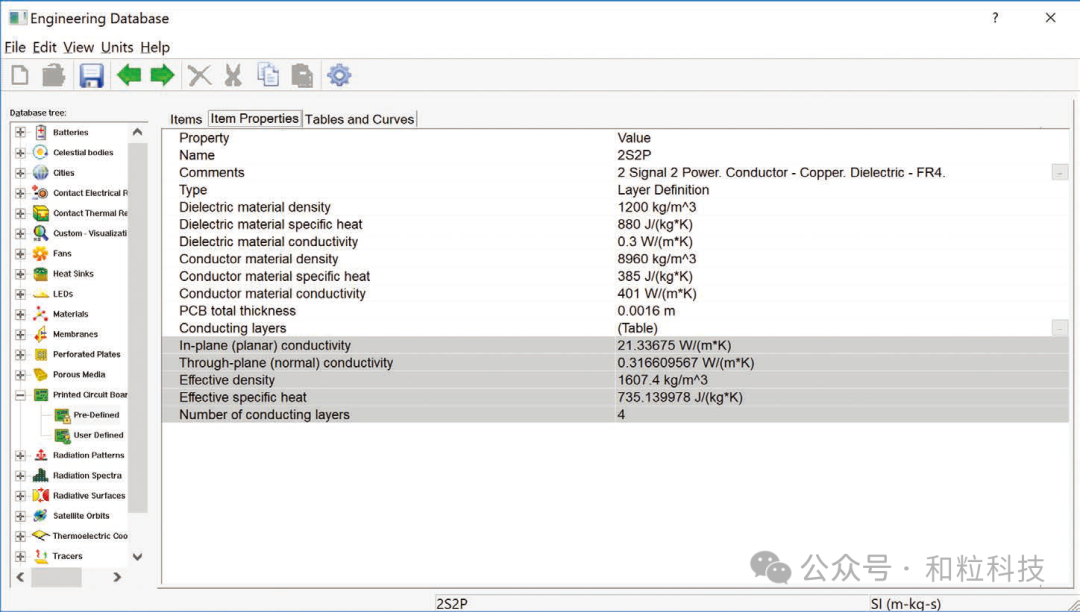Click the Cities globe icon
The height and width of the screenshot is (612, 1080).
click(41, 173)
